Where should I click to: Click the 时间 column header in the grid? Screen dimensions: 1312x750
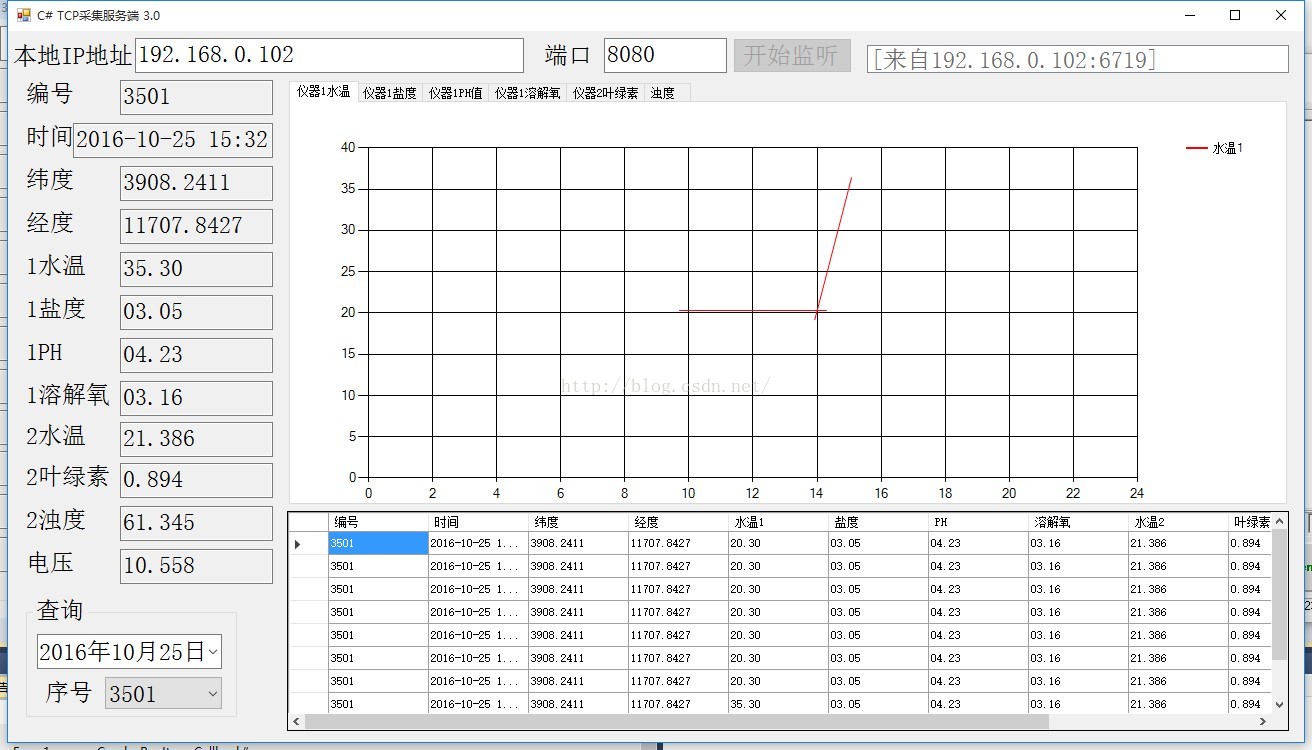tap(478, 522)
